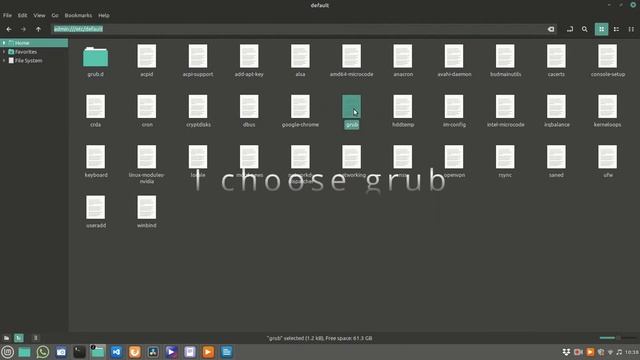The width and height of the screenshot is (640, 360).
Task: Open Visual Studio Code from taskbar
Action: 116,352
